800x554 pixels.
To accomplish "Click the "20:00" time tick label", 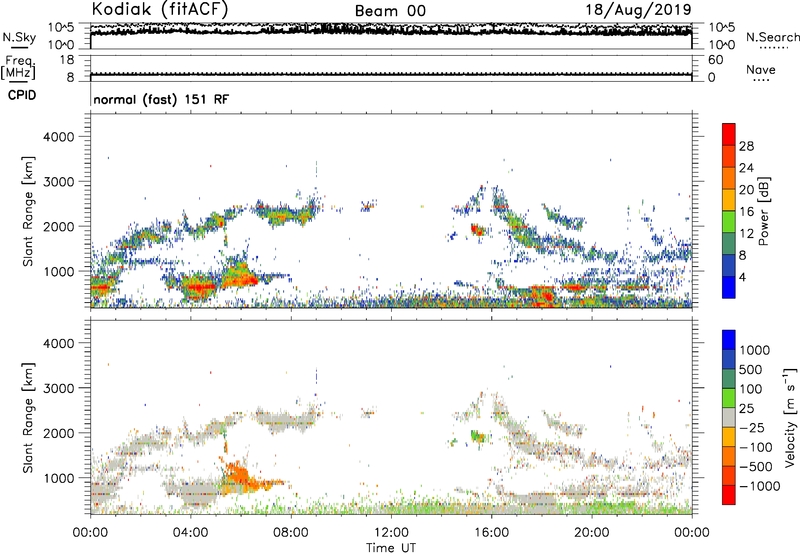I will [592, 533].
